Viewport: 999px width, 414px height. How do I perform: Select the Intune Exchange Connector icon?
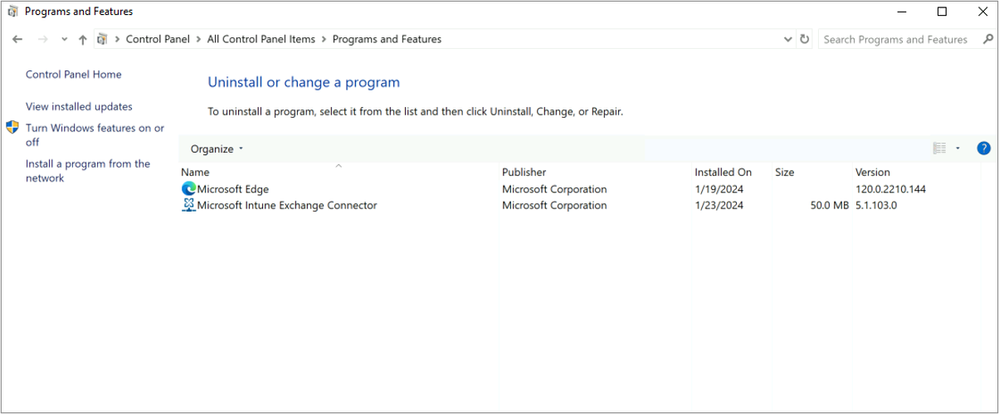(189, 206)
